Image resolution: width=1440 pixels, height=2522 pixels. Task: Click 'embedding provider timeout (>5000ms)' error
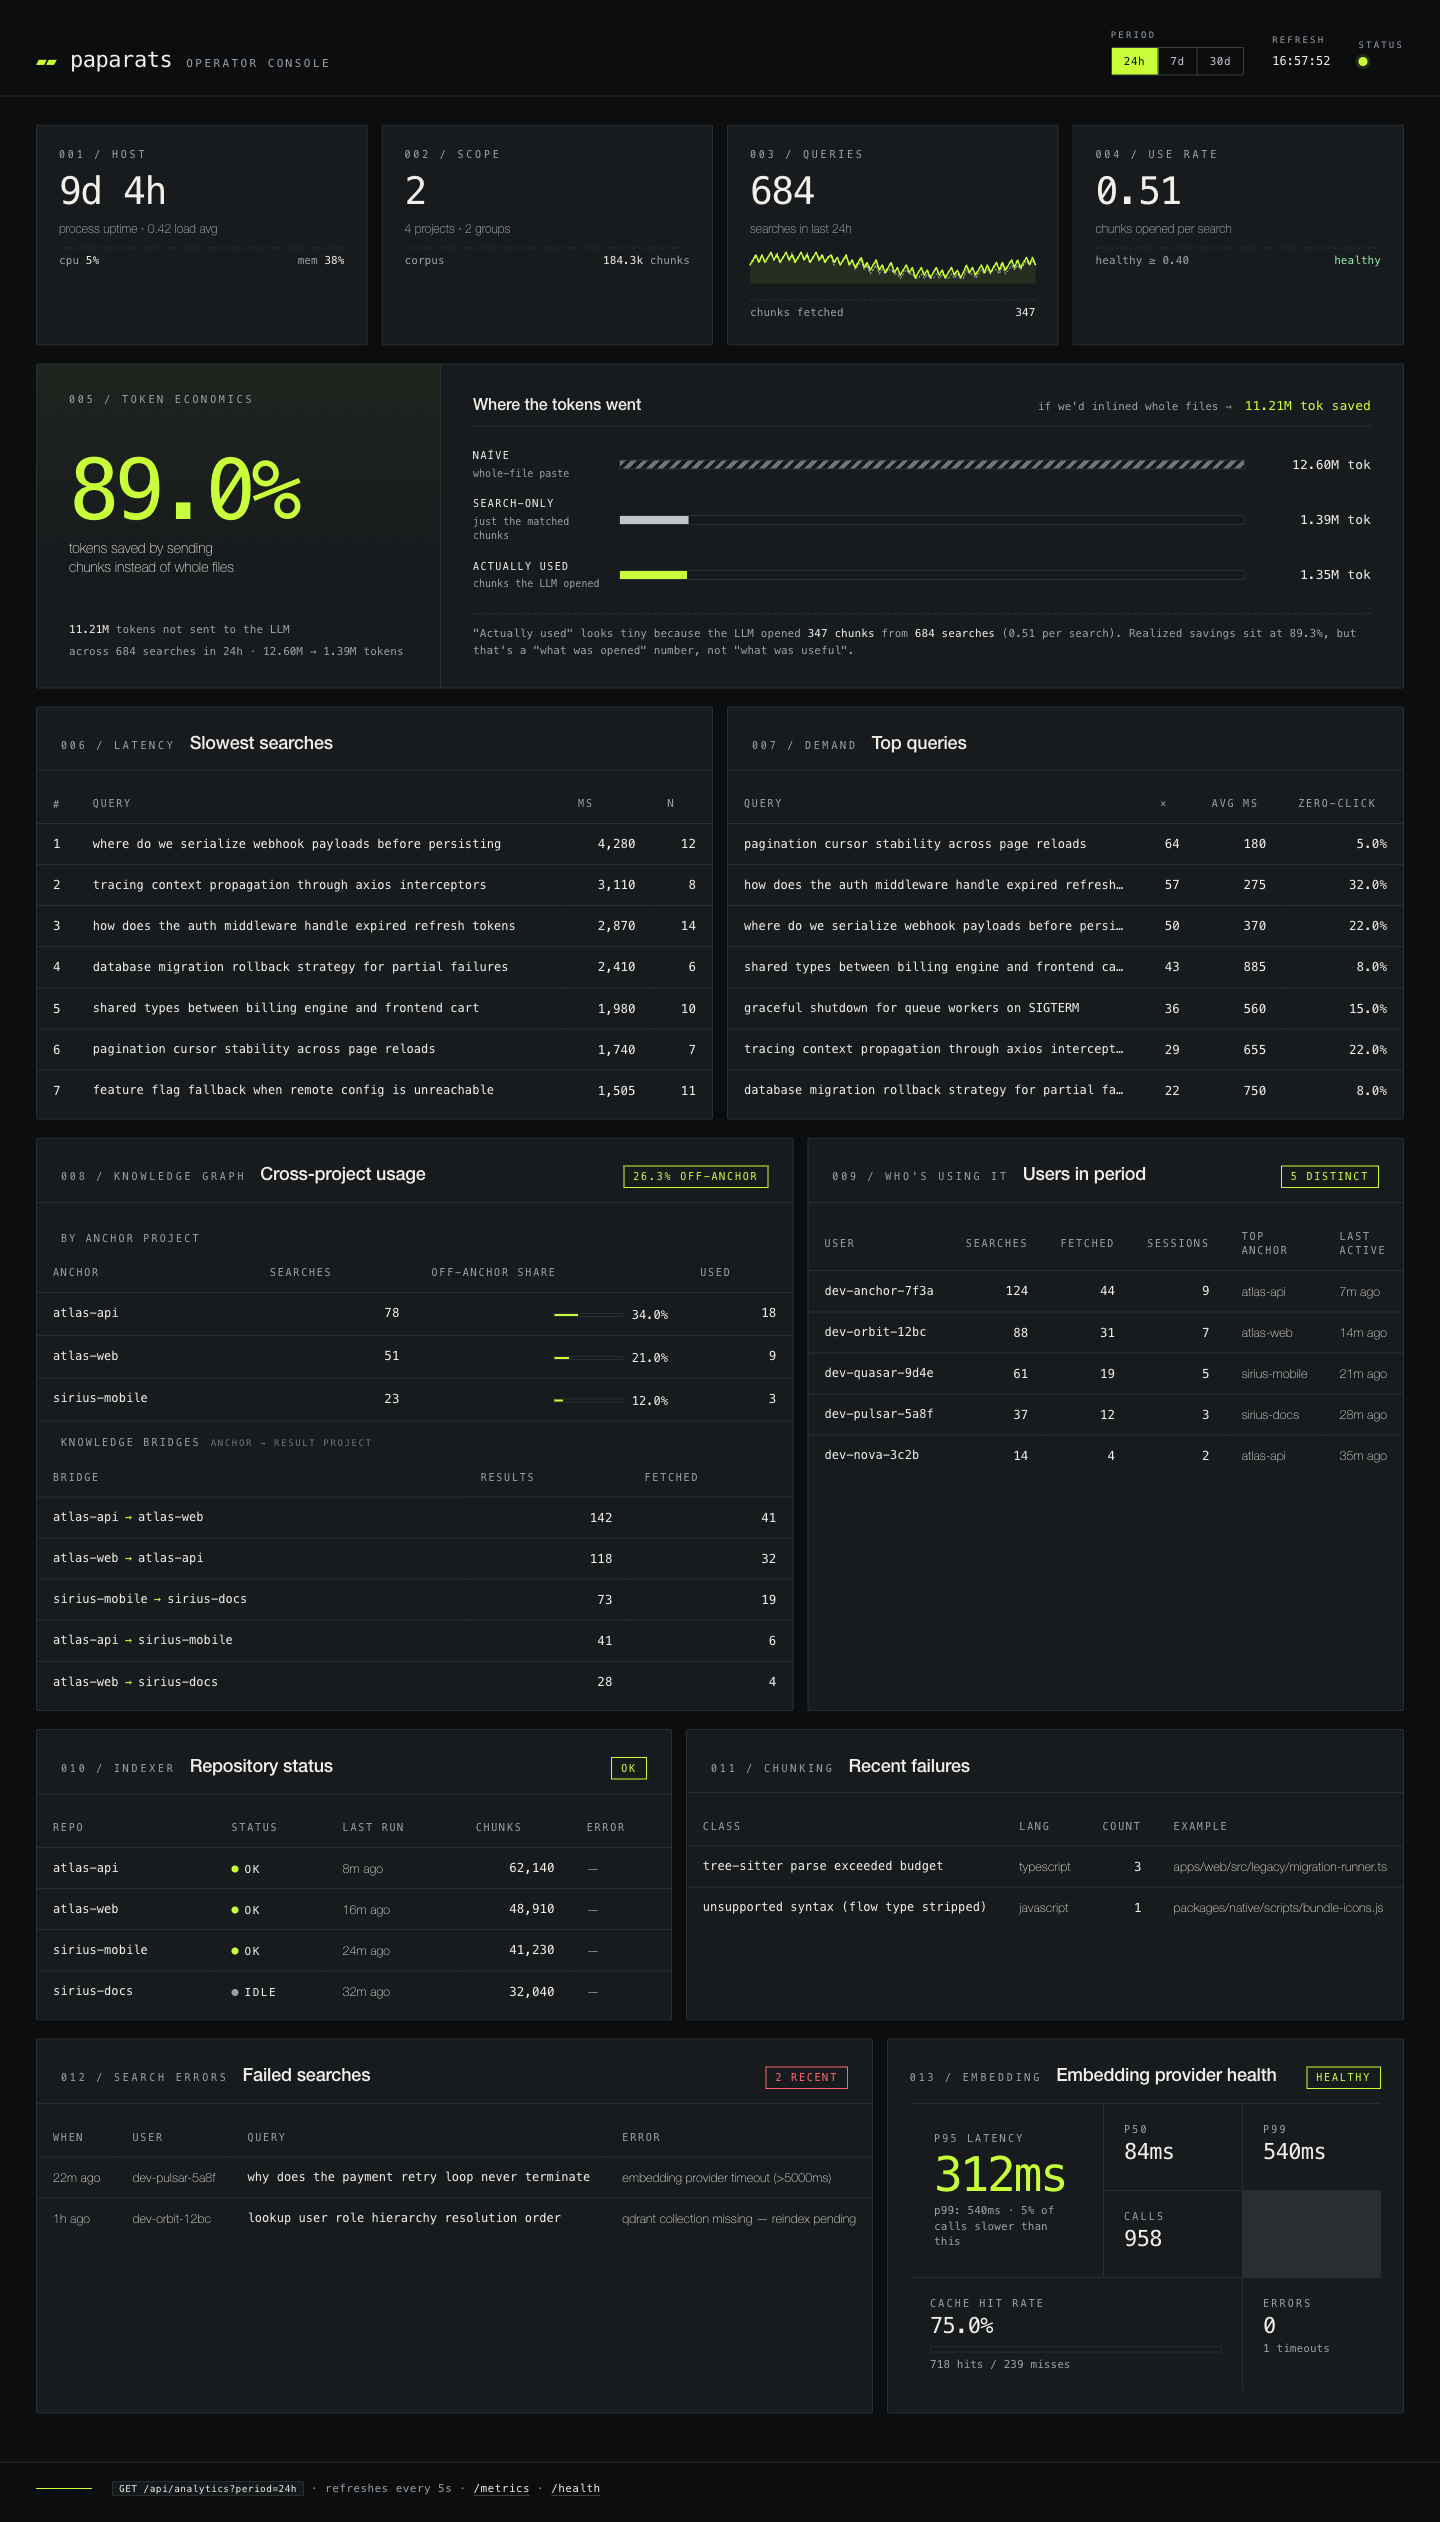coord(726,2178)
